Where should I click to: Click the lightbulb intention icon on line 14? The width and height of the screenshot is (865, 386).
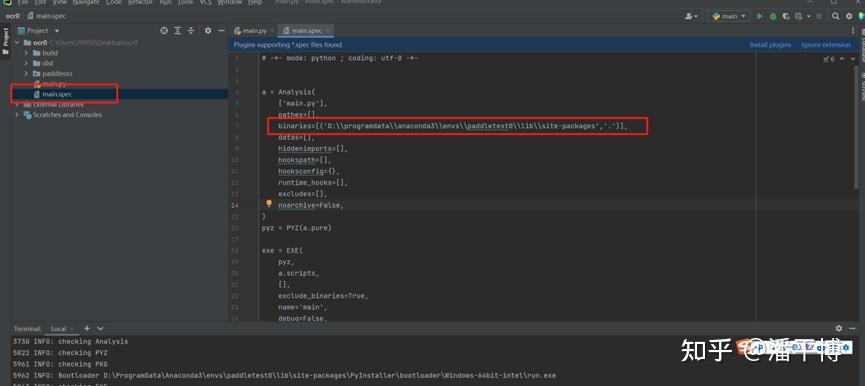click(269, 204)
